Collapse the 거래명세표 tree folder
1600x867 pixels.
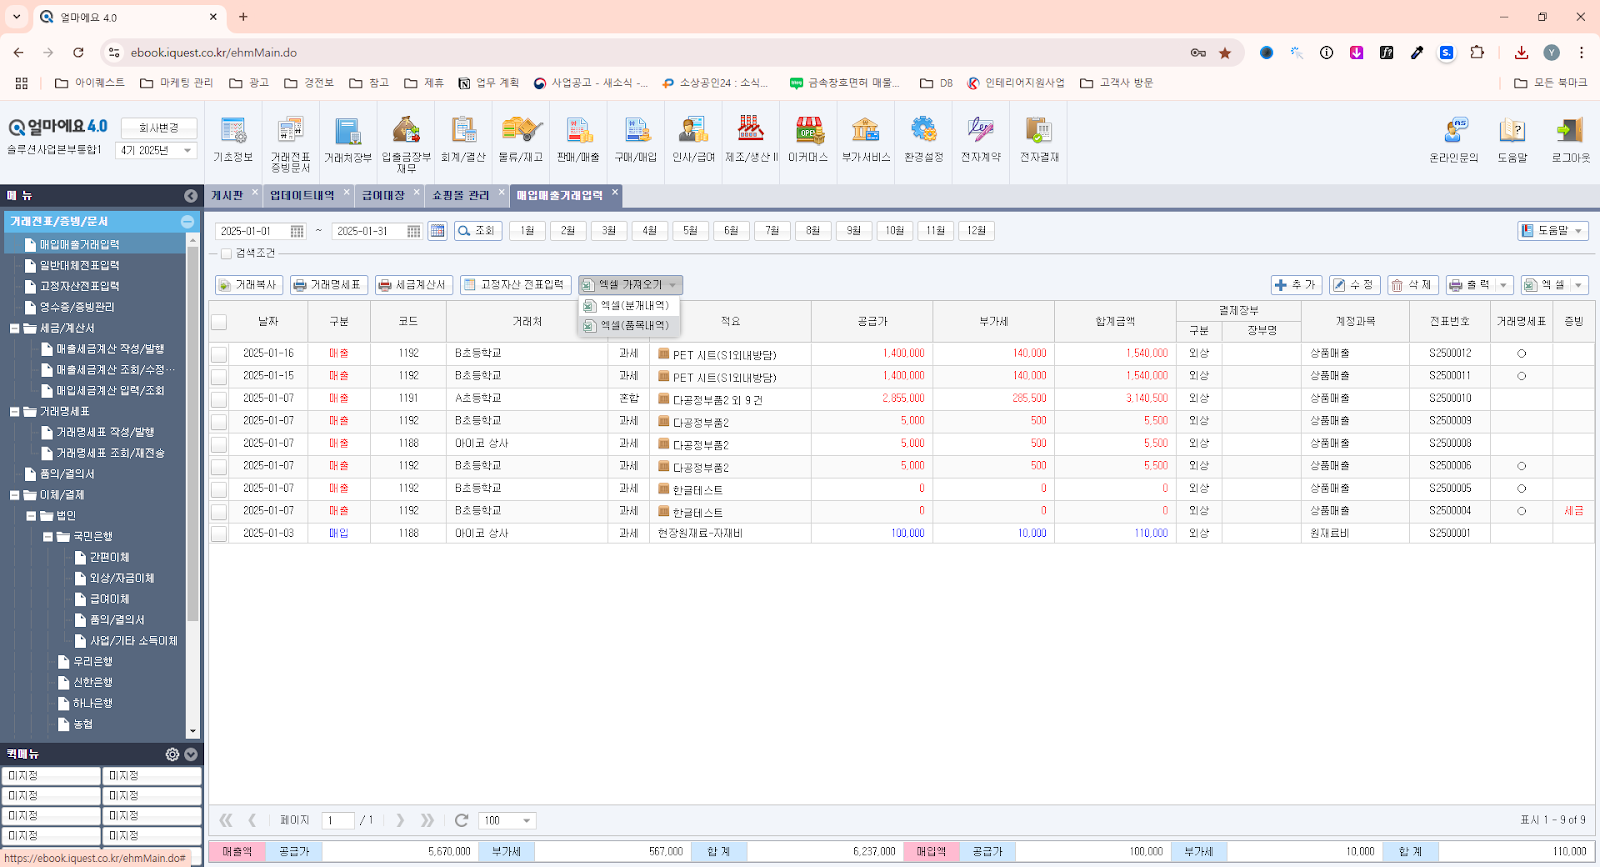tap(15, 411)
